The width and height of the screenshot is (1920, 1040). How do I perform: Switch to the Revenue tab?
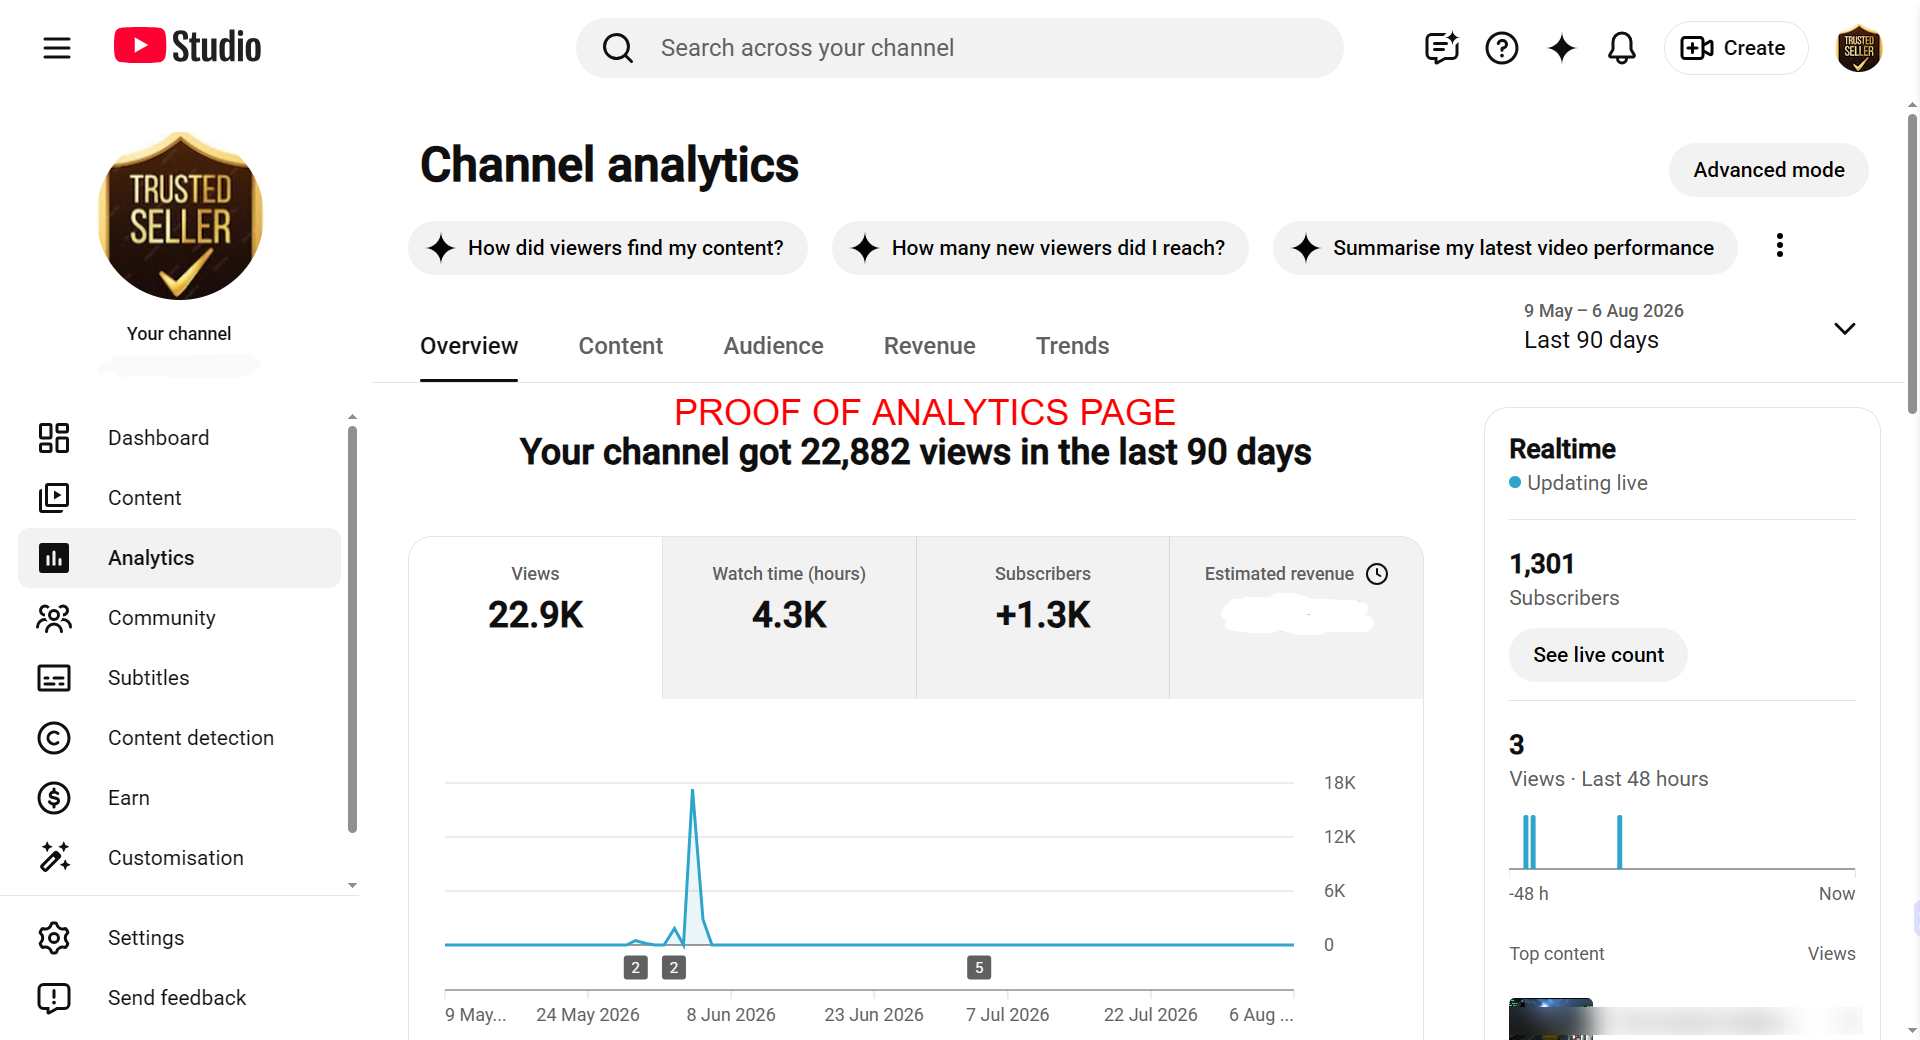point(929,346)
